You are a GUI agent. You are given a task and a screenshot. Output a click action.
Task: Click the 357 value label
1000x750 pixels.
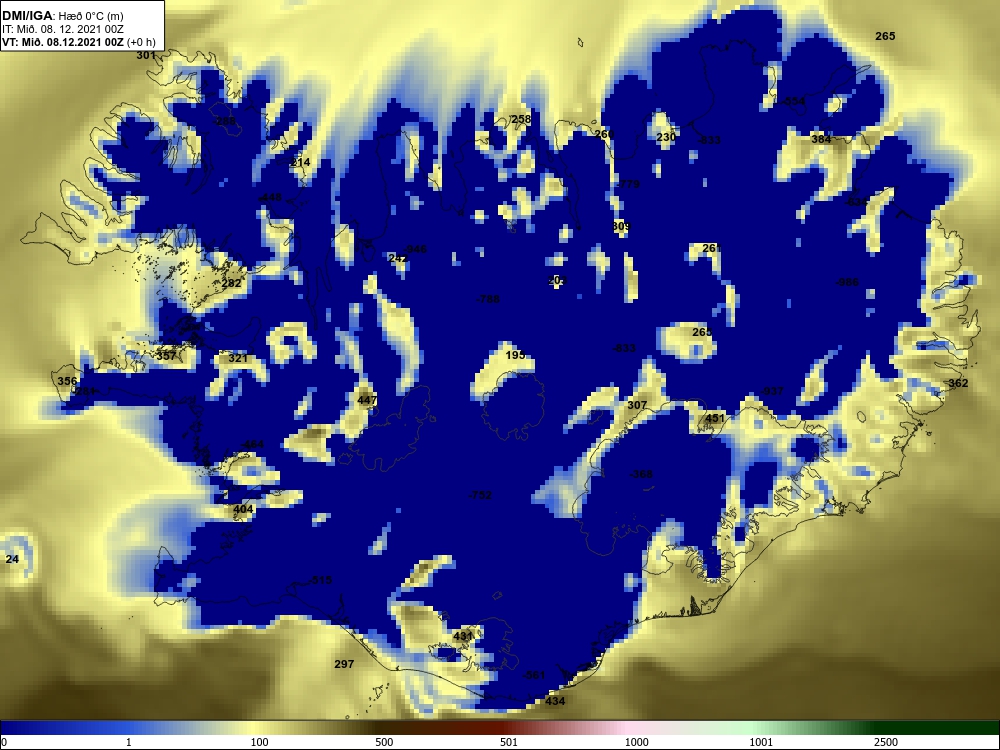(166, 356)
